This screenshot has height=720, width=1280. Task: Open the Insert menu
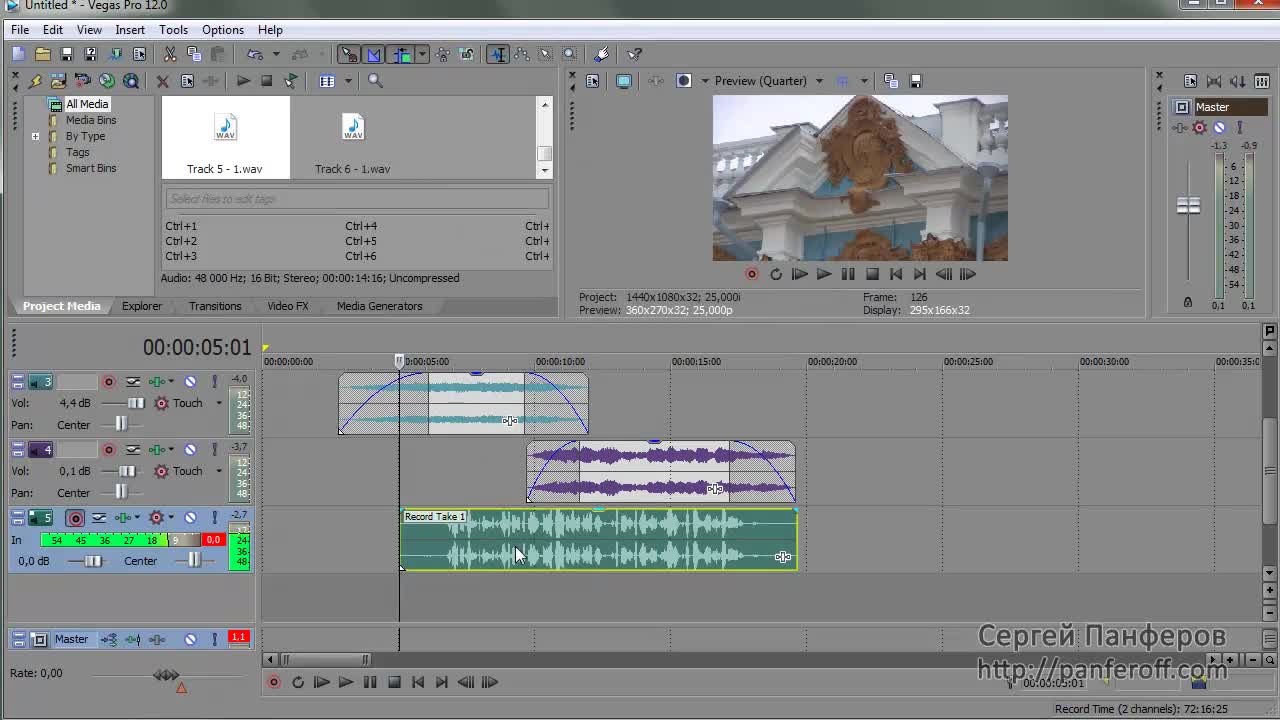coord(130,30)
